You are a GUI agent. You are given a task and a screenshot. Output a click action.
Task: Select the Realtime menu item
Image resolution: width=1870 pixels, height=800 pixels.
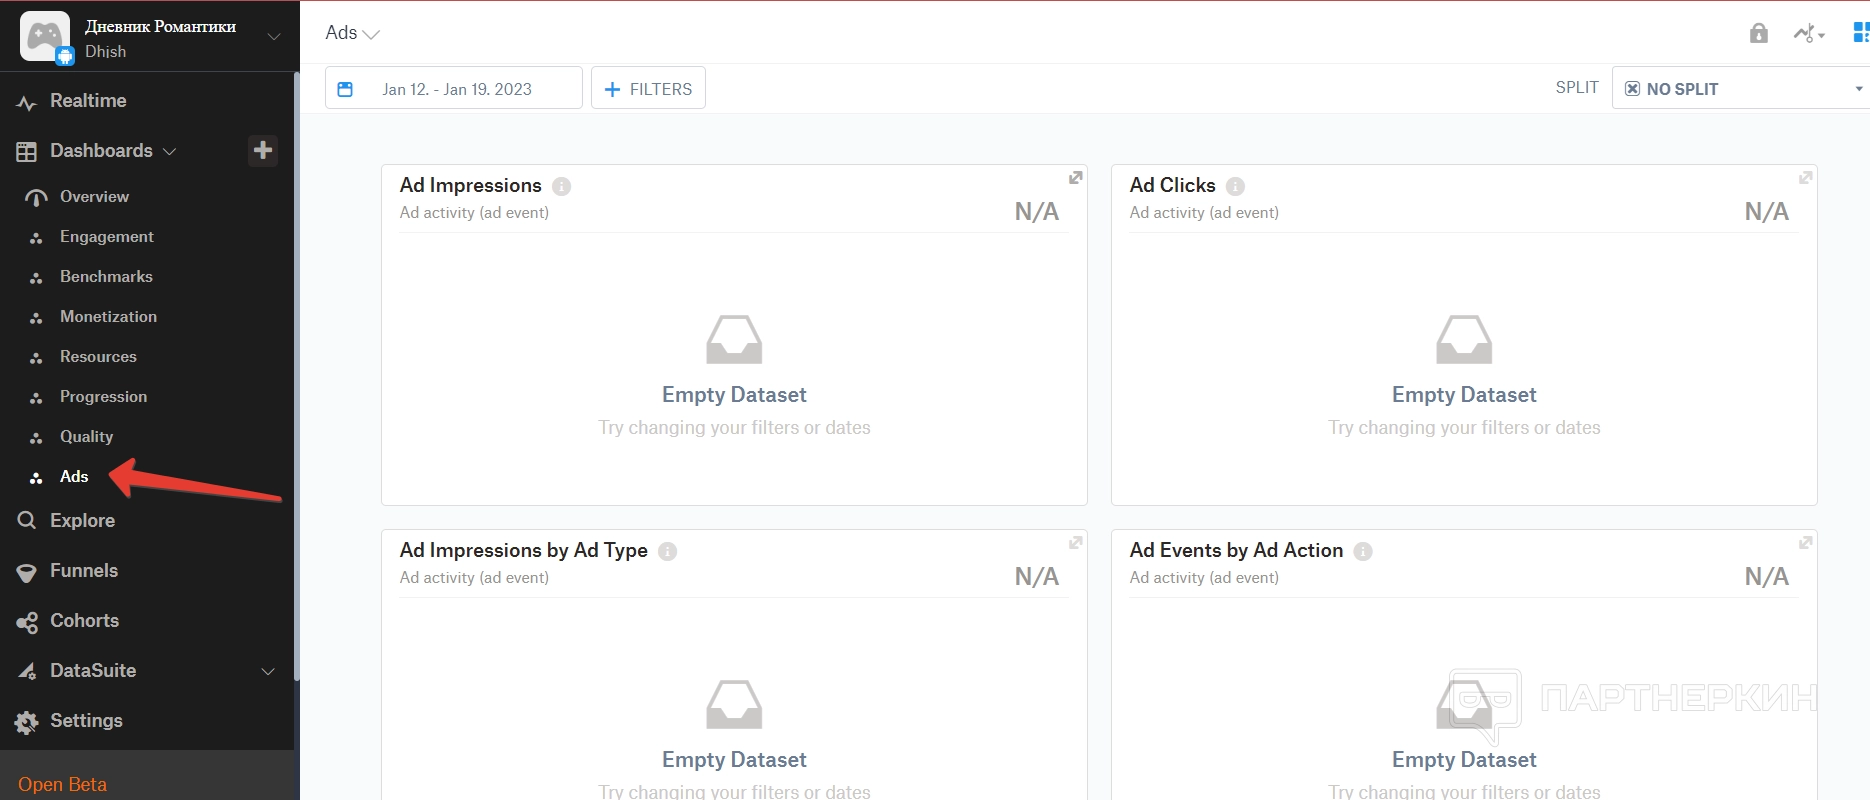pyautogui.click(x=88, y=101)
